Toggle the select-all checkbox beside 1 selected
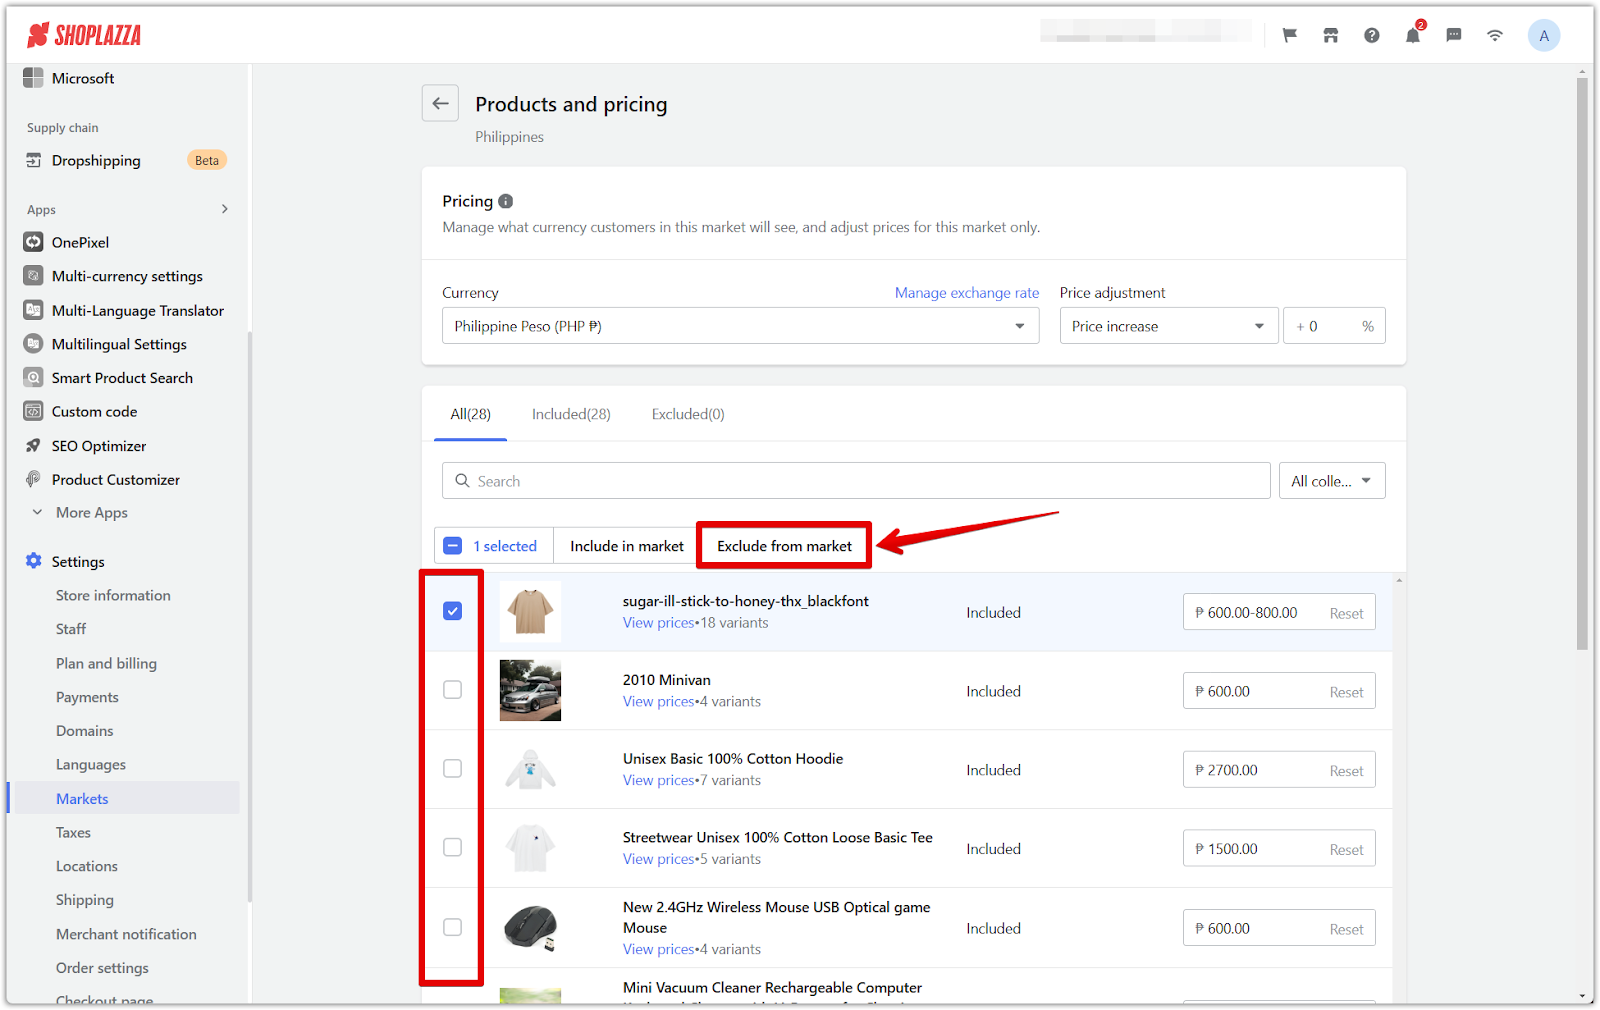 pyautogui.click(x=453, y=546)
